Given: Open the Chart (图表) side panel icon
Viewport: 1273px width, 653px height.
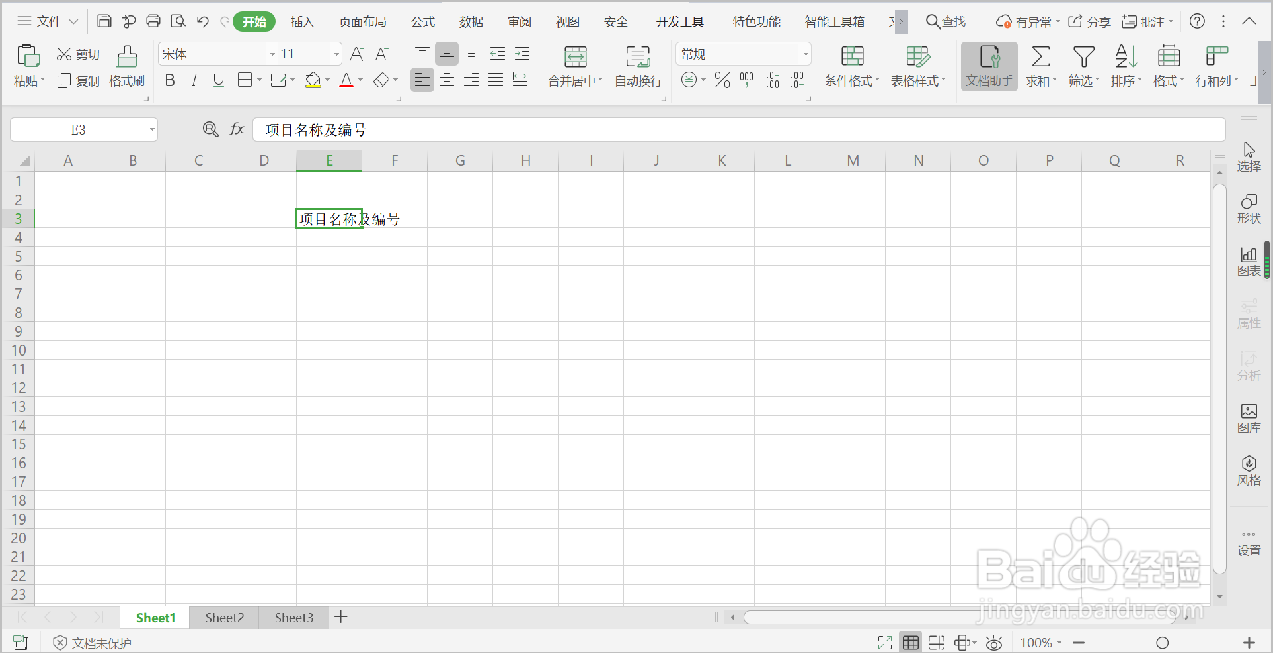Looking at the screenshot, I should coord(1249,261).
